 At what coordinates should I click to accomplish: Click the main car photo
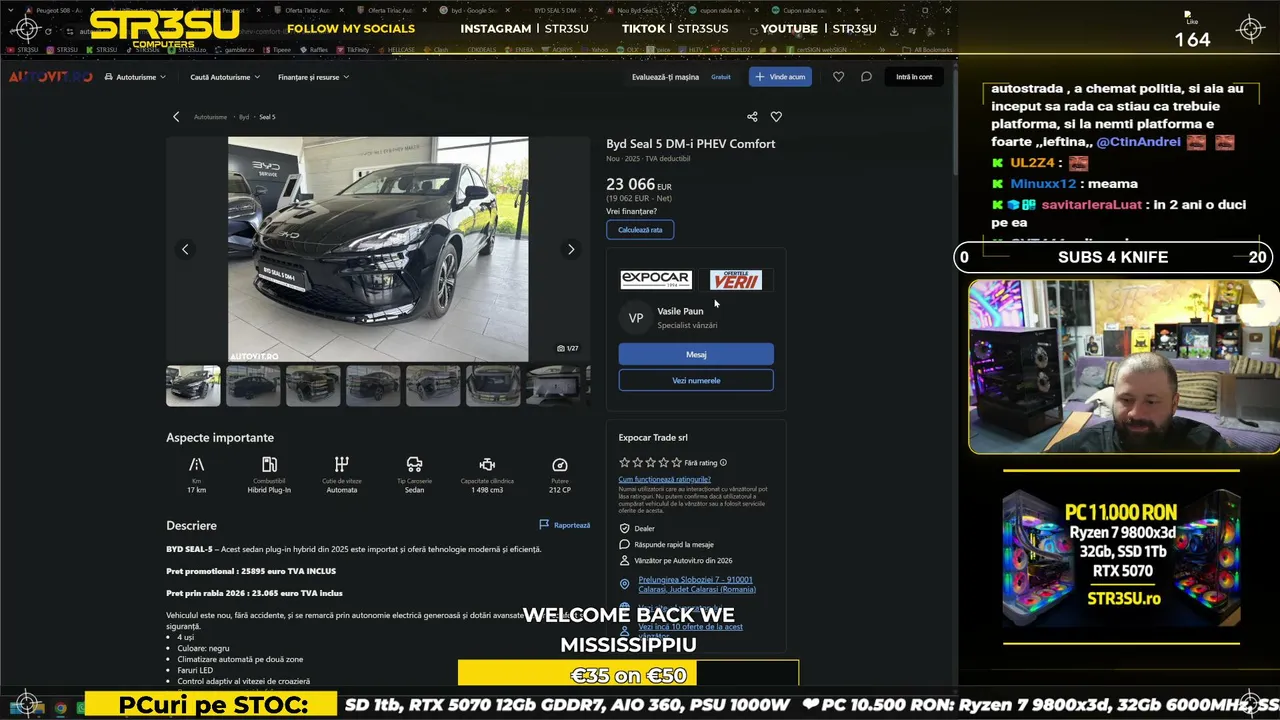coord(378,249)
